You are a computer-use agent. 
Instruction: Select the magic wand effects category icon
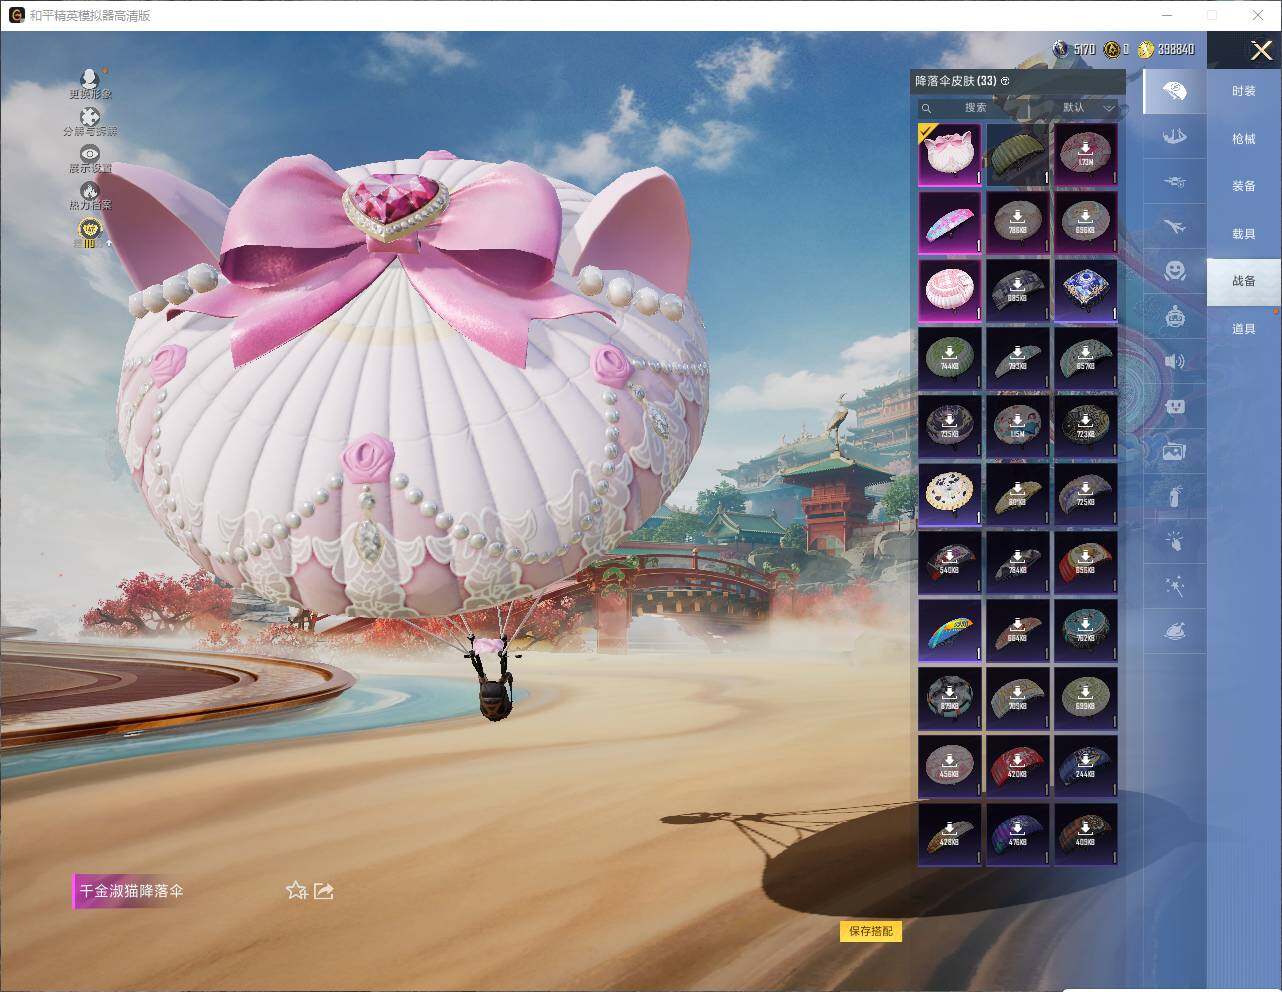pyautogui.click(x=1175, y=585)
